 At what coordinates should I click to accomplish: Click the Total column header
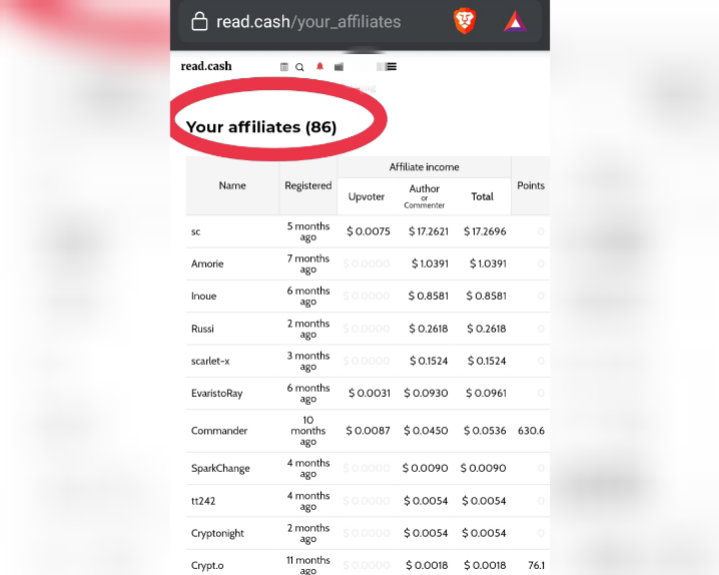pyautogui.click(x=482, y=197)
